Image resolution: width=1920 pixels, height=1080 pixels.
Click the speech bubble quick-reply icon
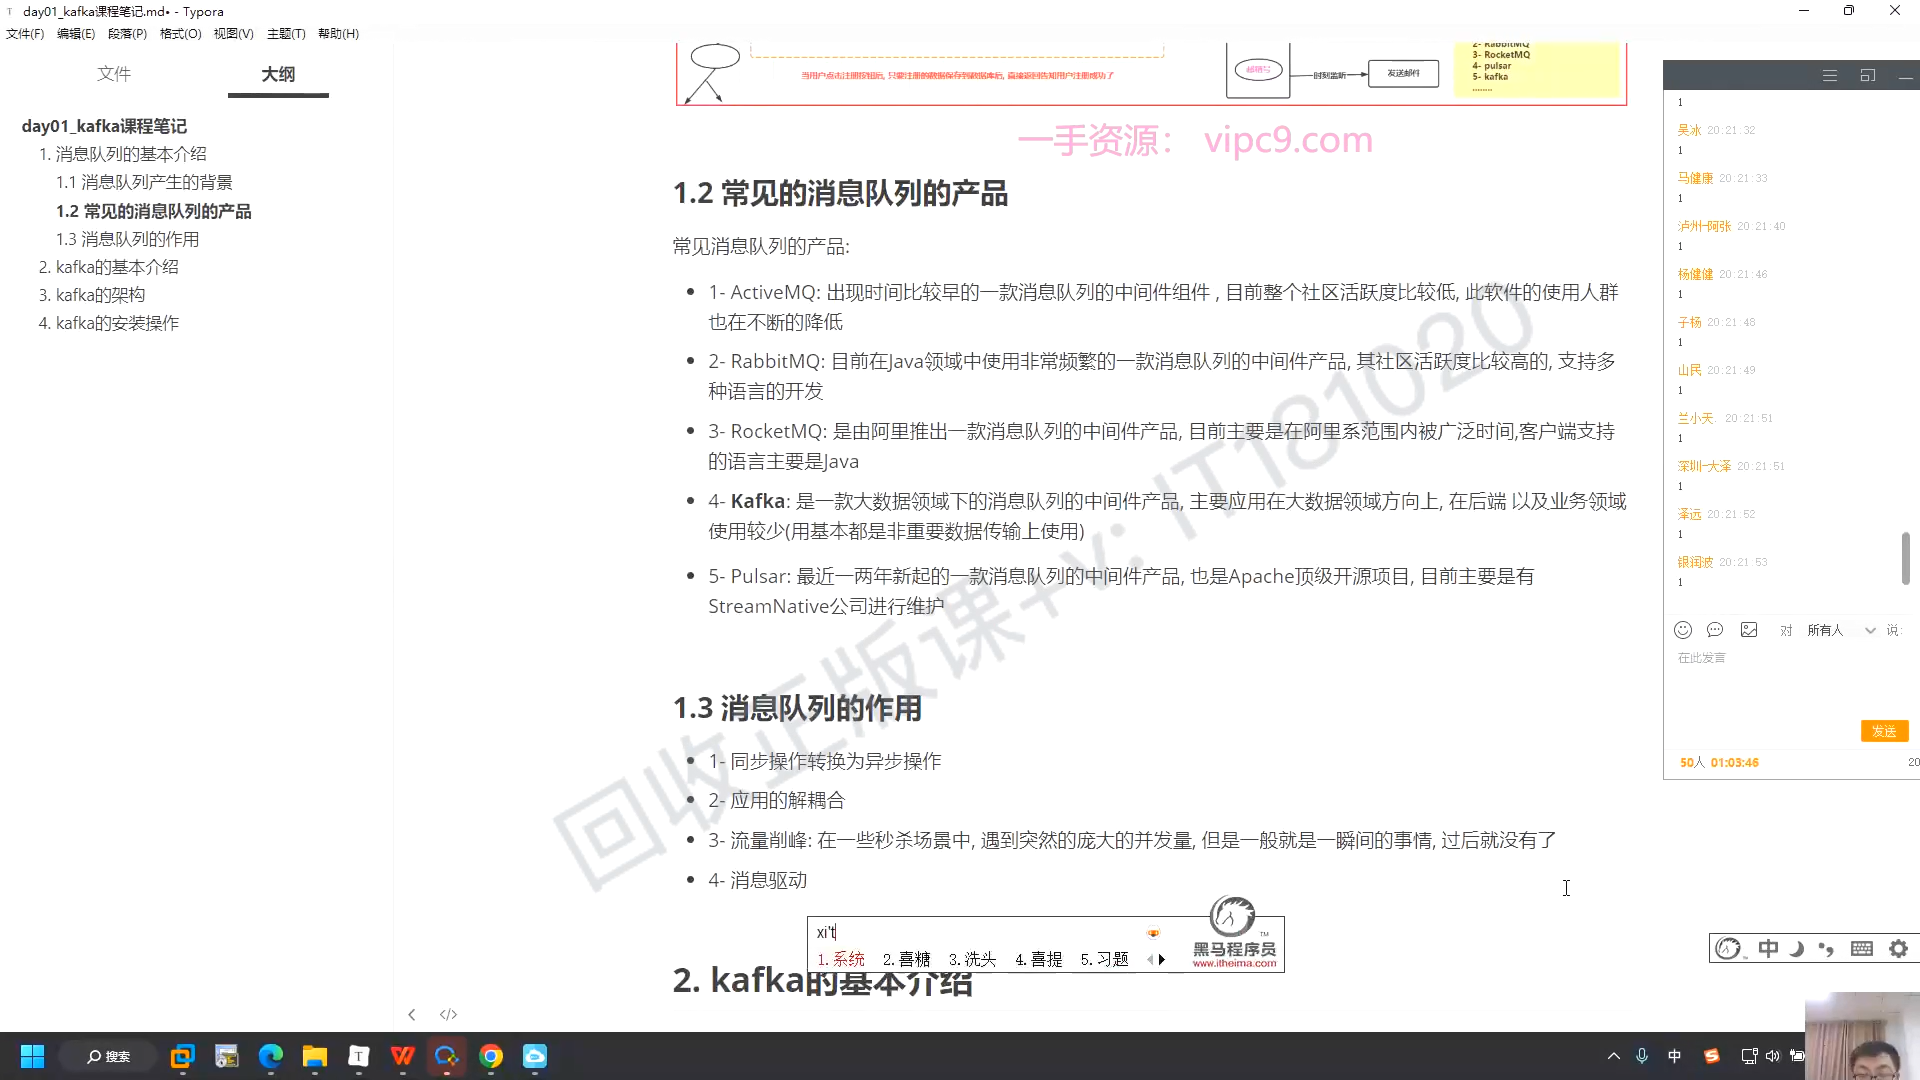coord(1715,630)
